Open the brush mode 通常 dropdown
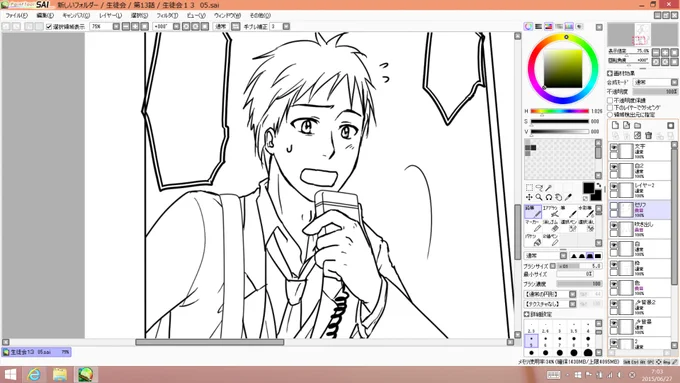Screen dimensions: 680x383 tap(563, 255)
